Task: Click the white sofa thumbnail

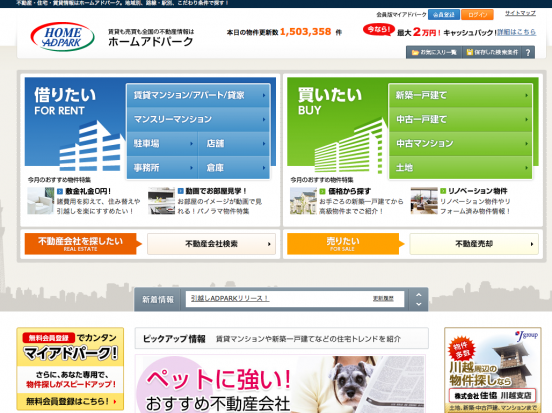Action: (41, 201)
